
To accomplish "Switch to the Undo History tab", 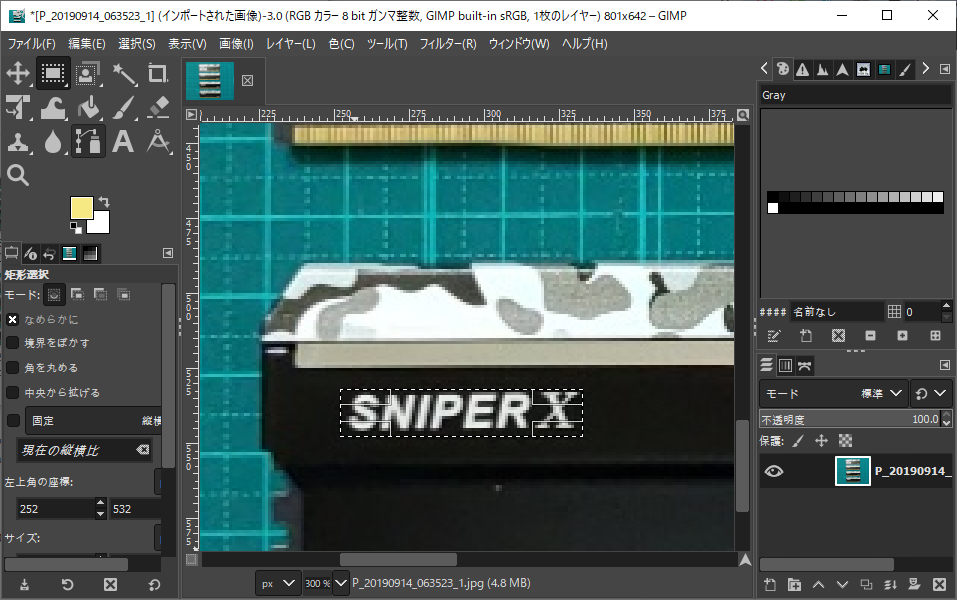I will point(49,253).
